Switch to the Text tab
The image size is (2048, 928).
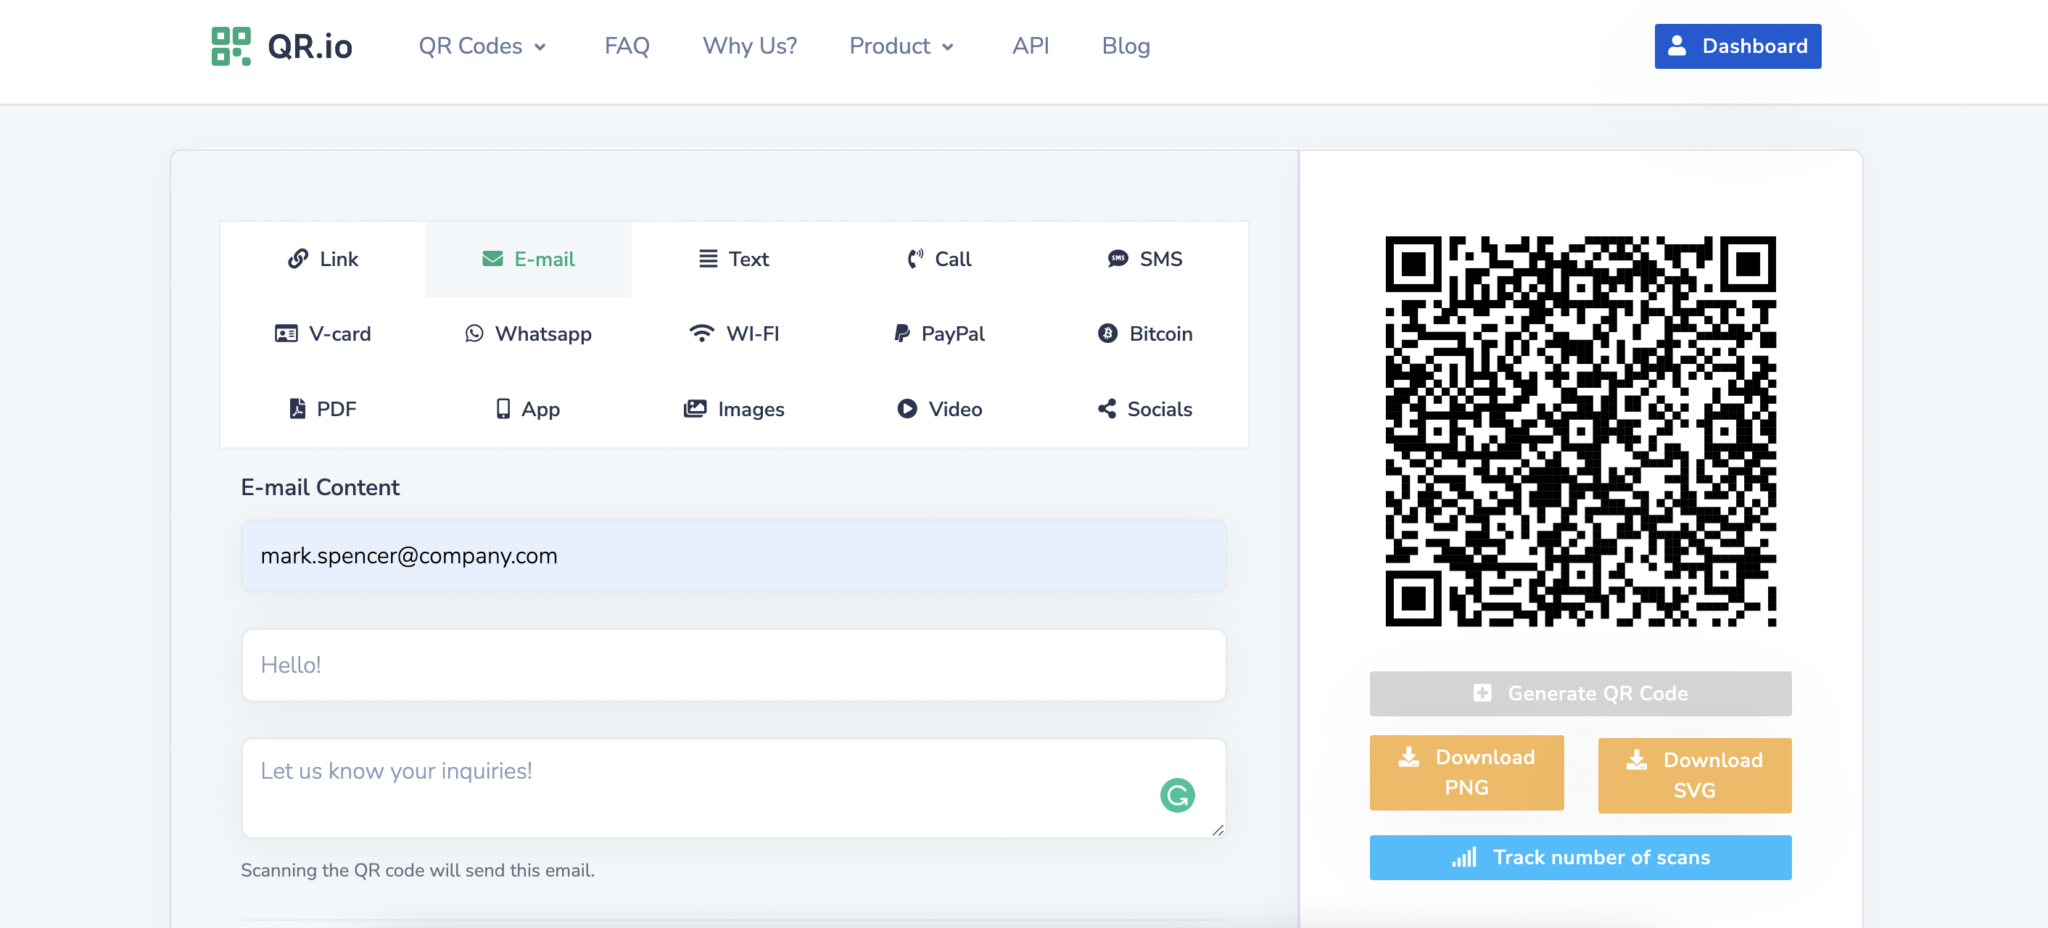tap(733, 259)
